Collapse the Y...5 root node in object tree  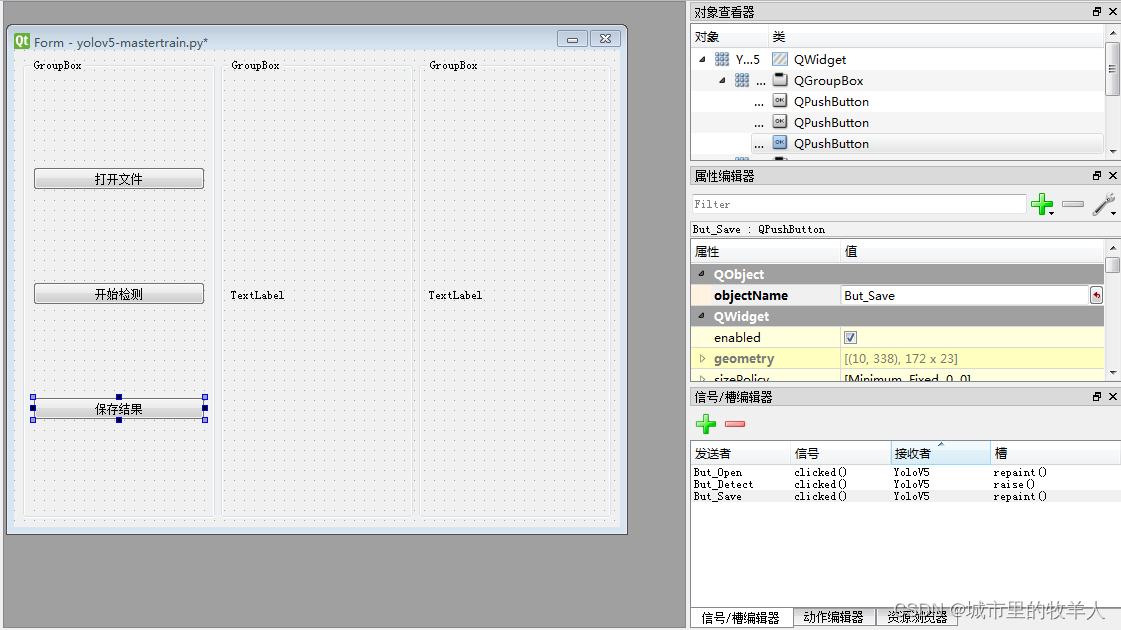[702, 59]
